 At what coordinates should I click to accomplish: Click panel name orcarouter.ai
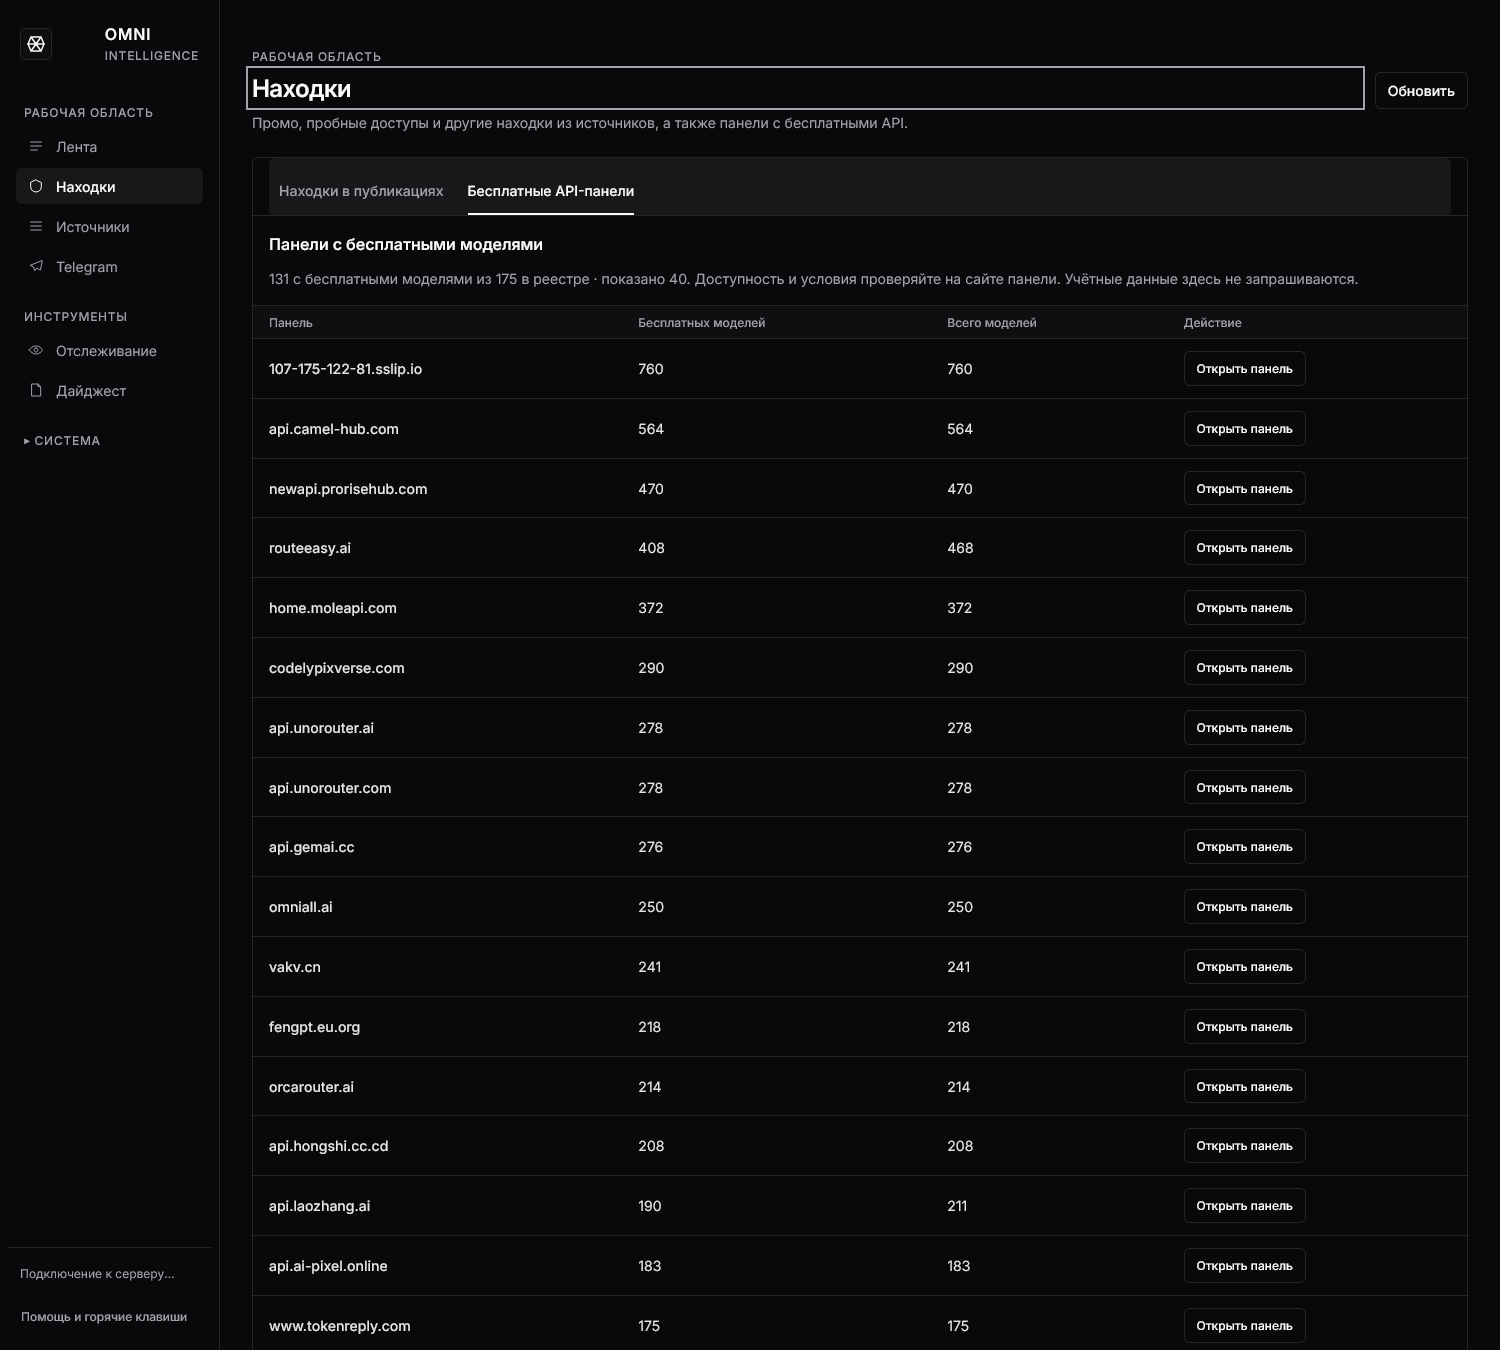coord(311,1087)
